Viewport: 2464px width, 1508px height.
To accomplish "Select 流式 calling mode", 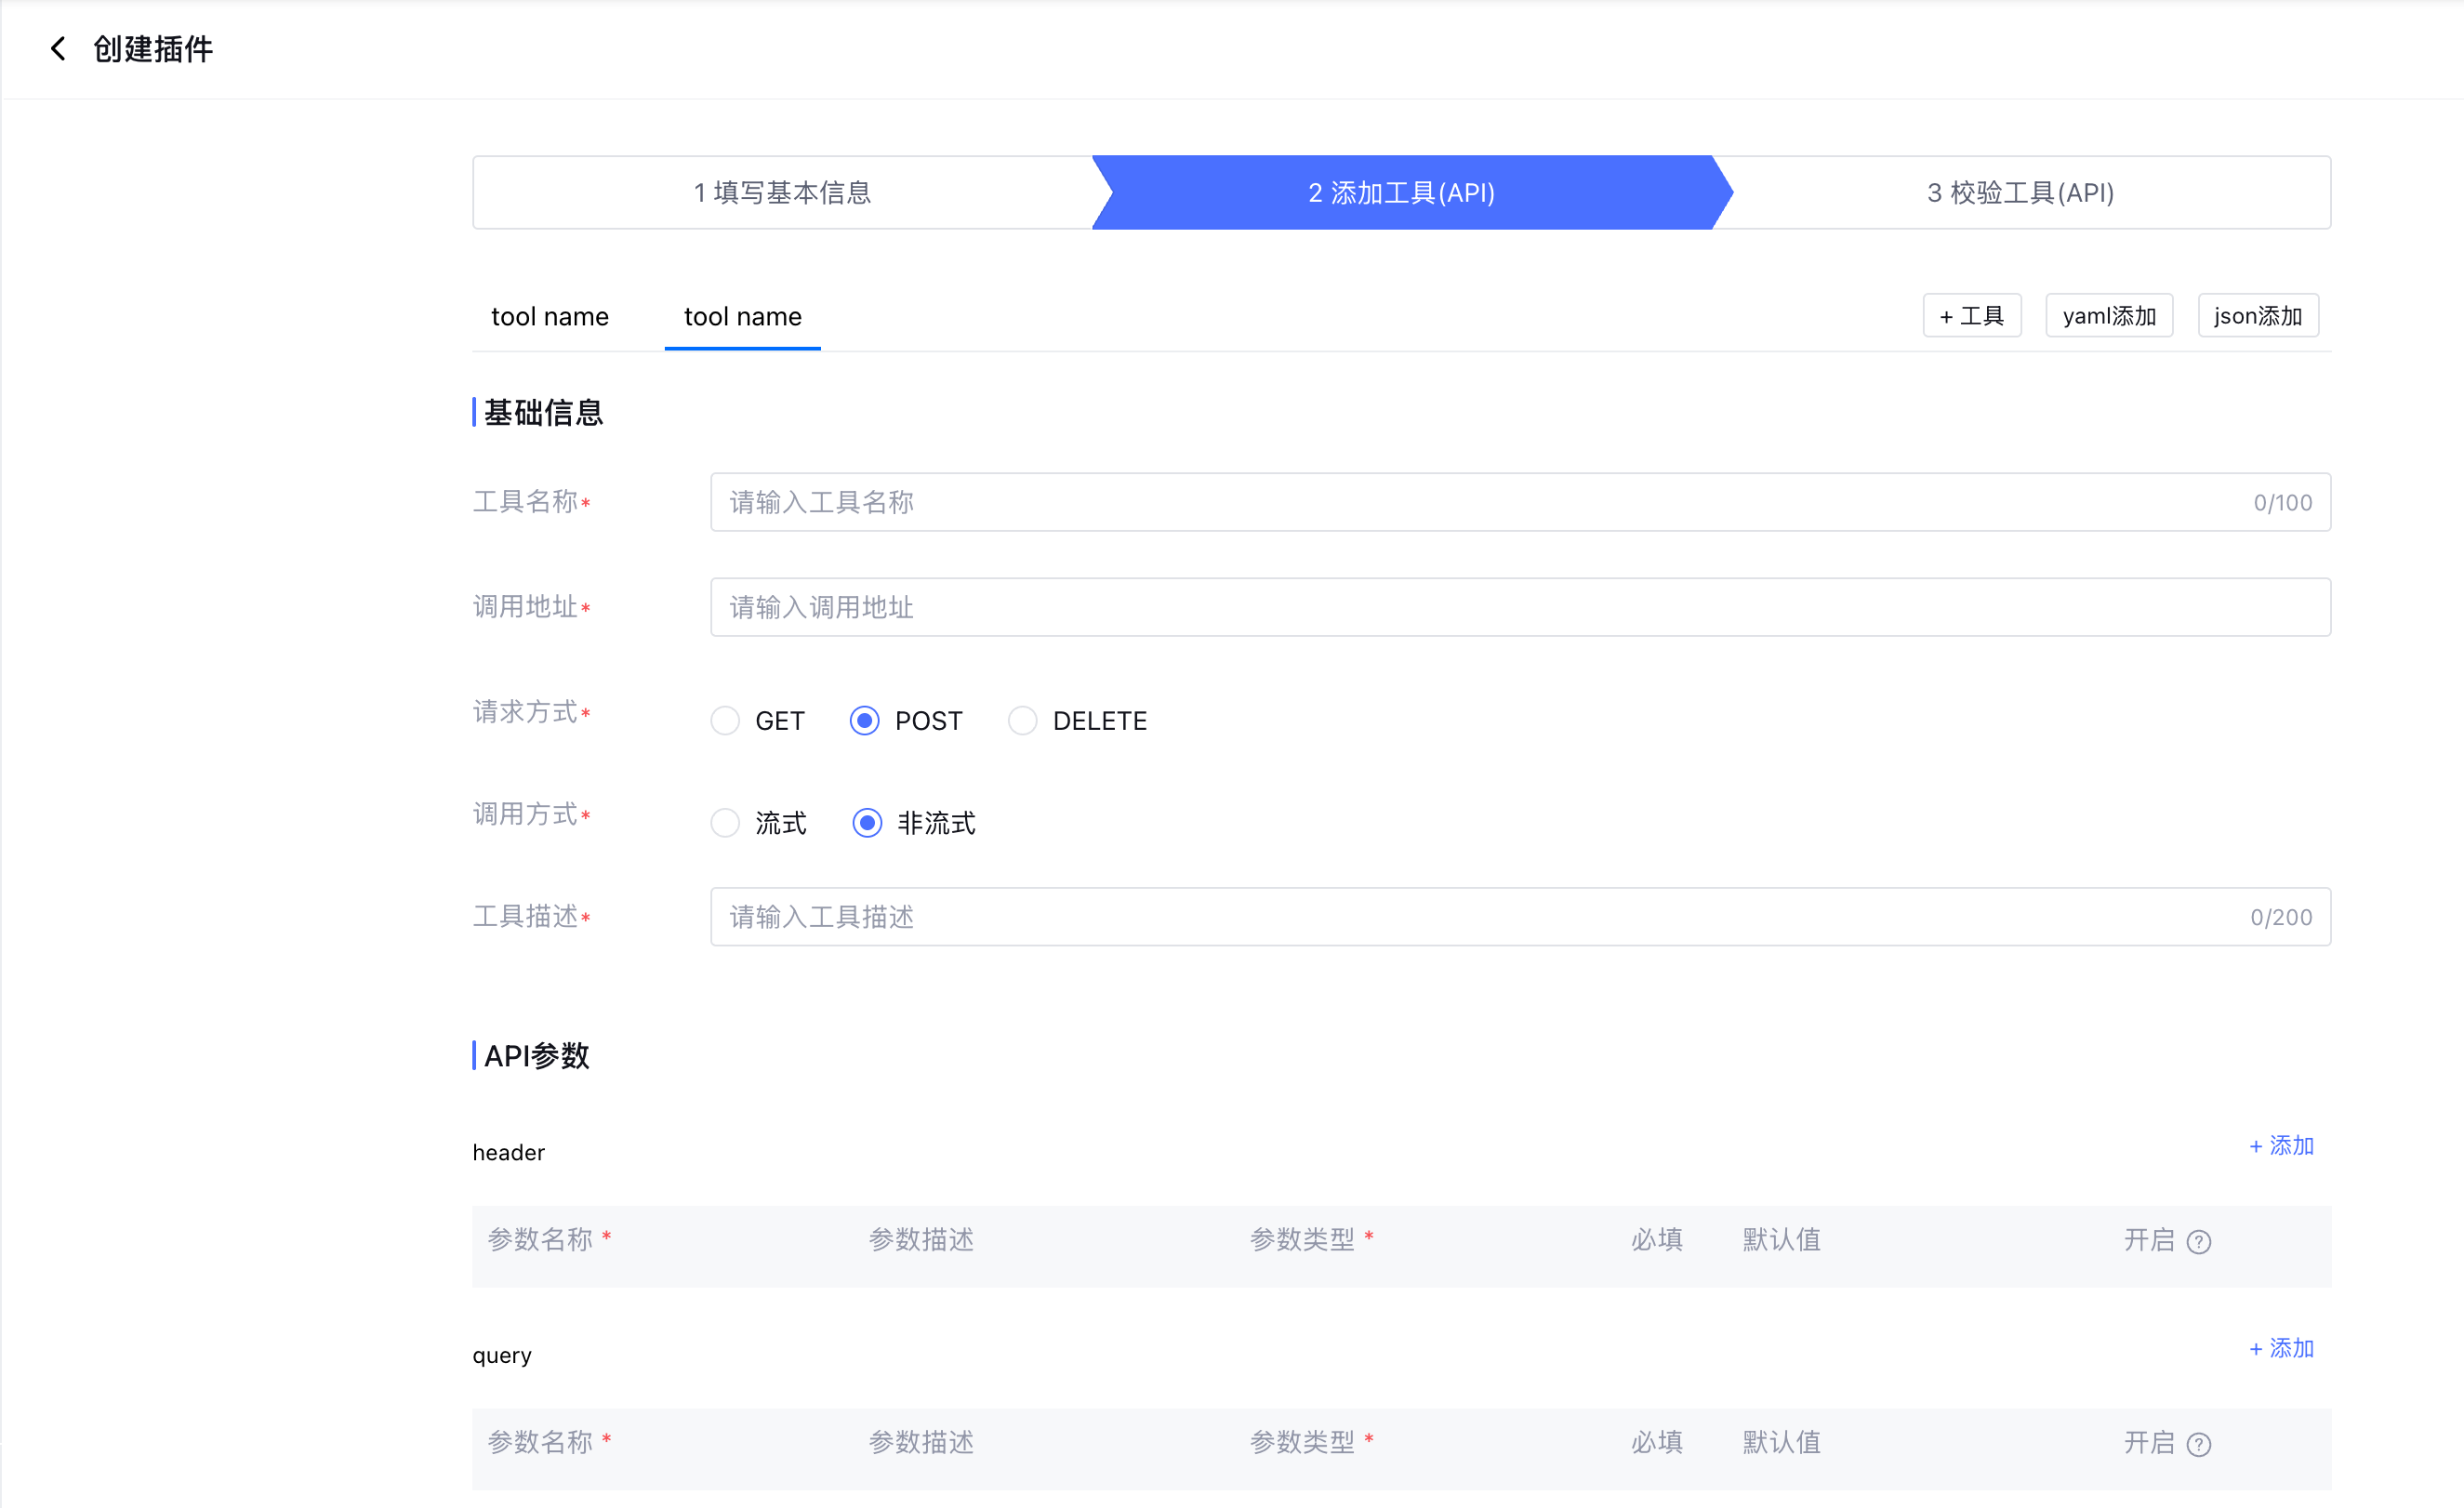I will pyautogui.click(x=725, y=822).
